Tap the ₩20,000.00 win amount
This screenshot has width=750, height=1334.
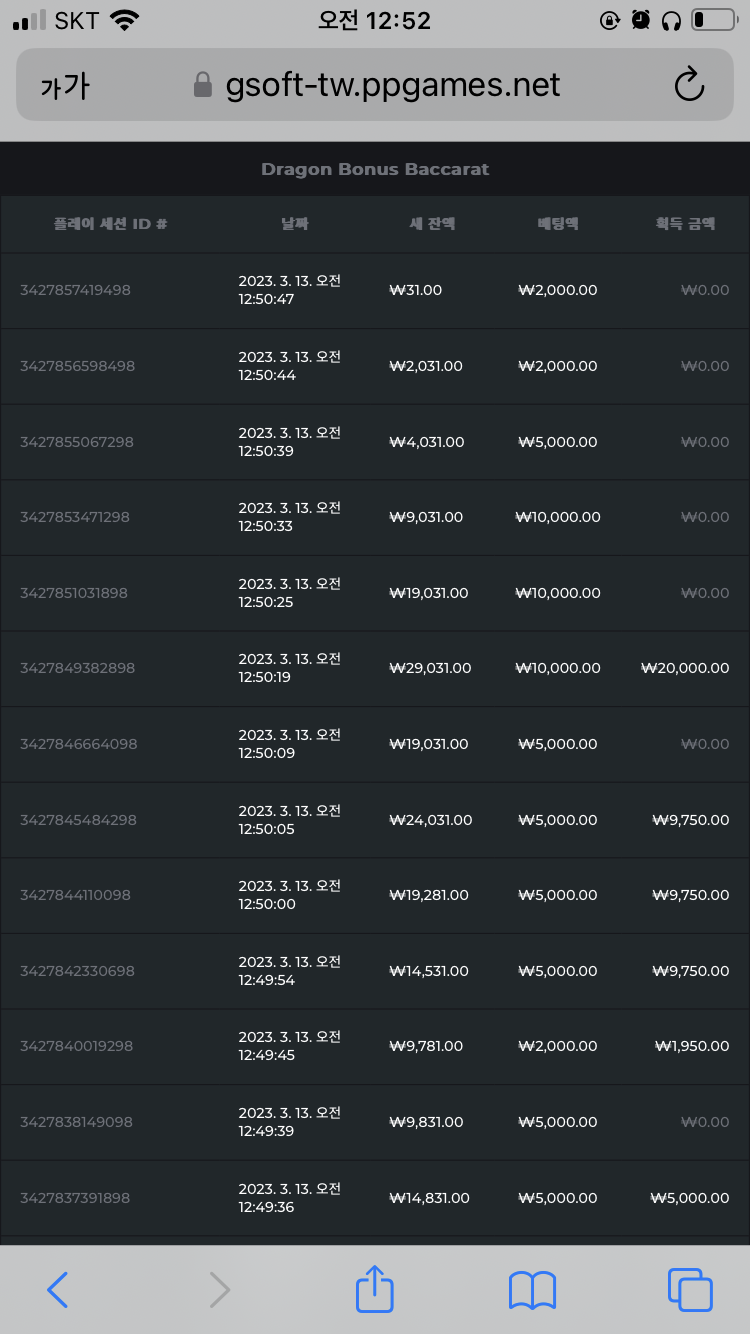(x=685, y=668)
